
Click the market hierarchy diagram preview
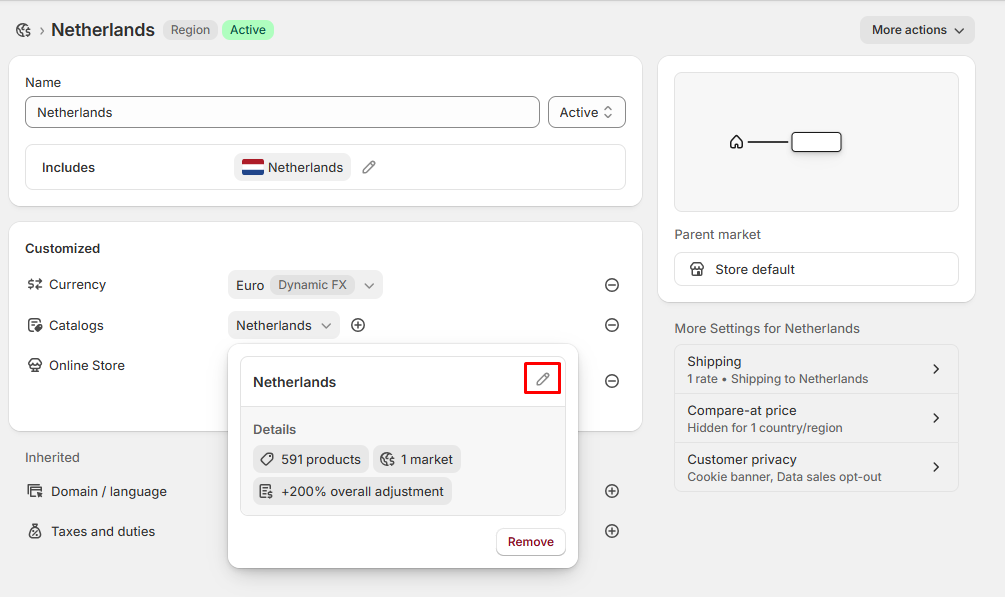pos(816,142)
